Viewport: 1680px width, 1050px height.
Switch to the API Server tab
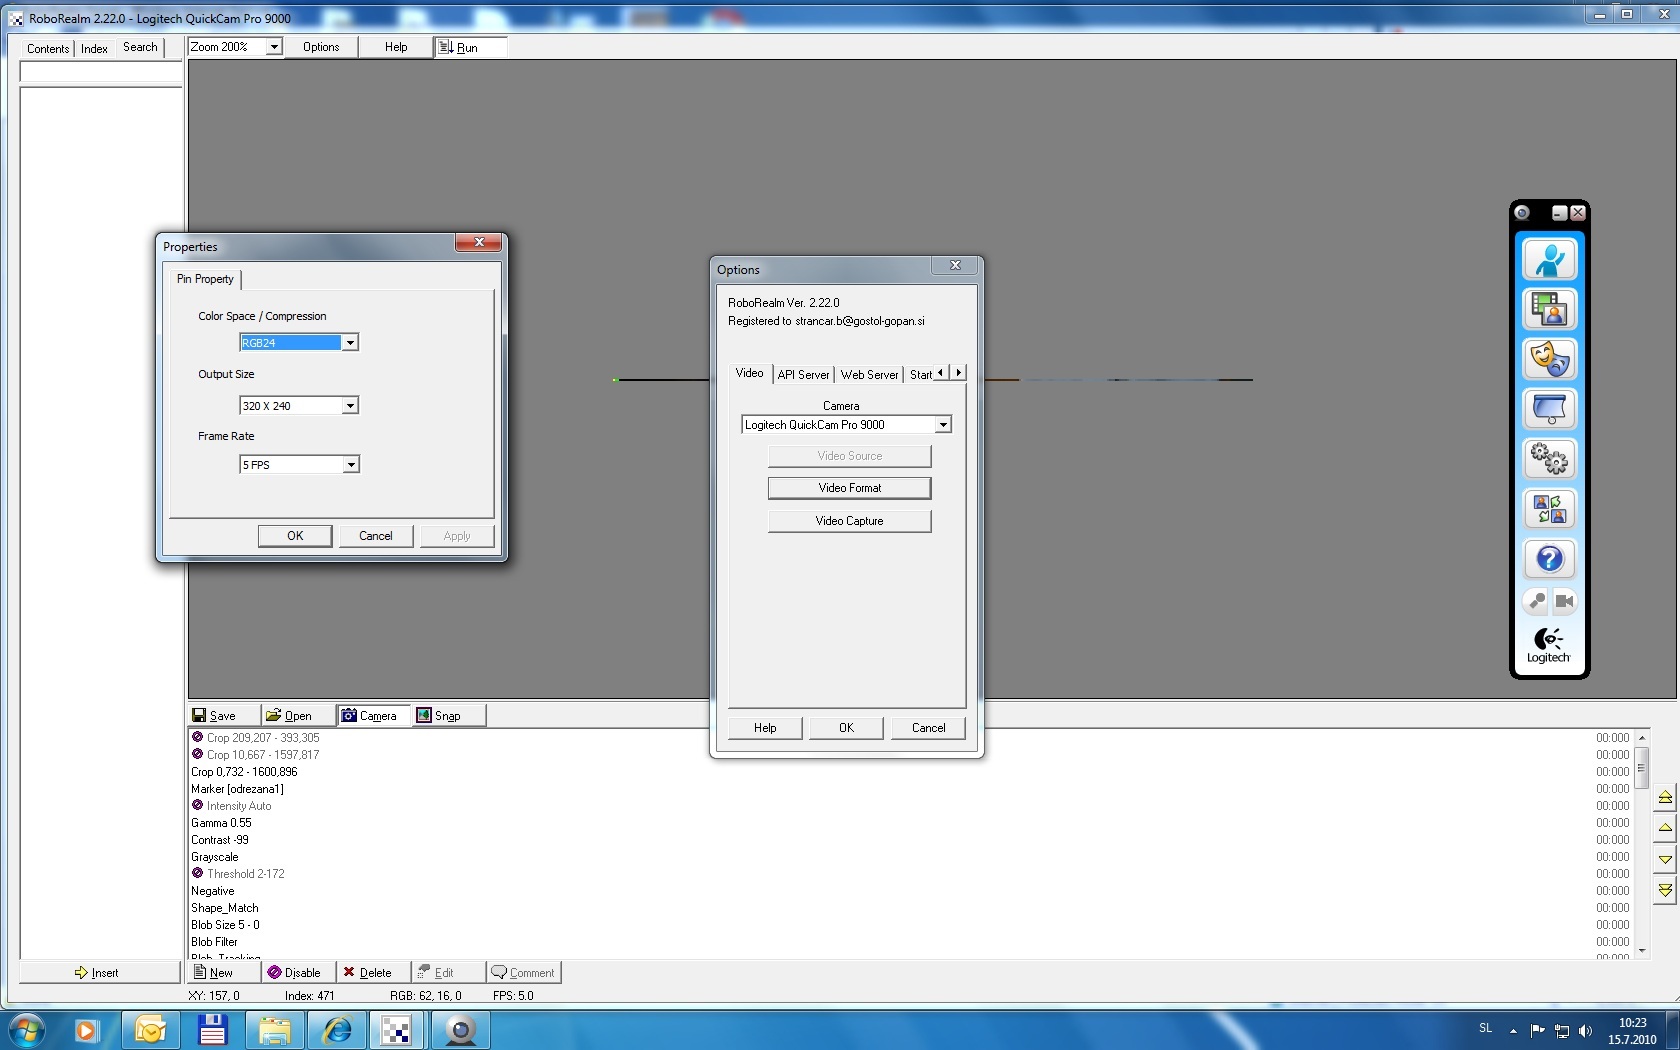803,375
